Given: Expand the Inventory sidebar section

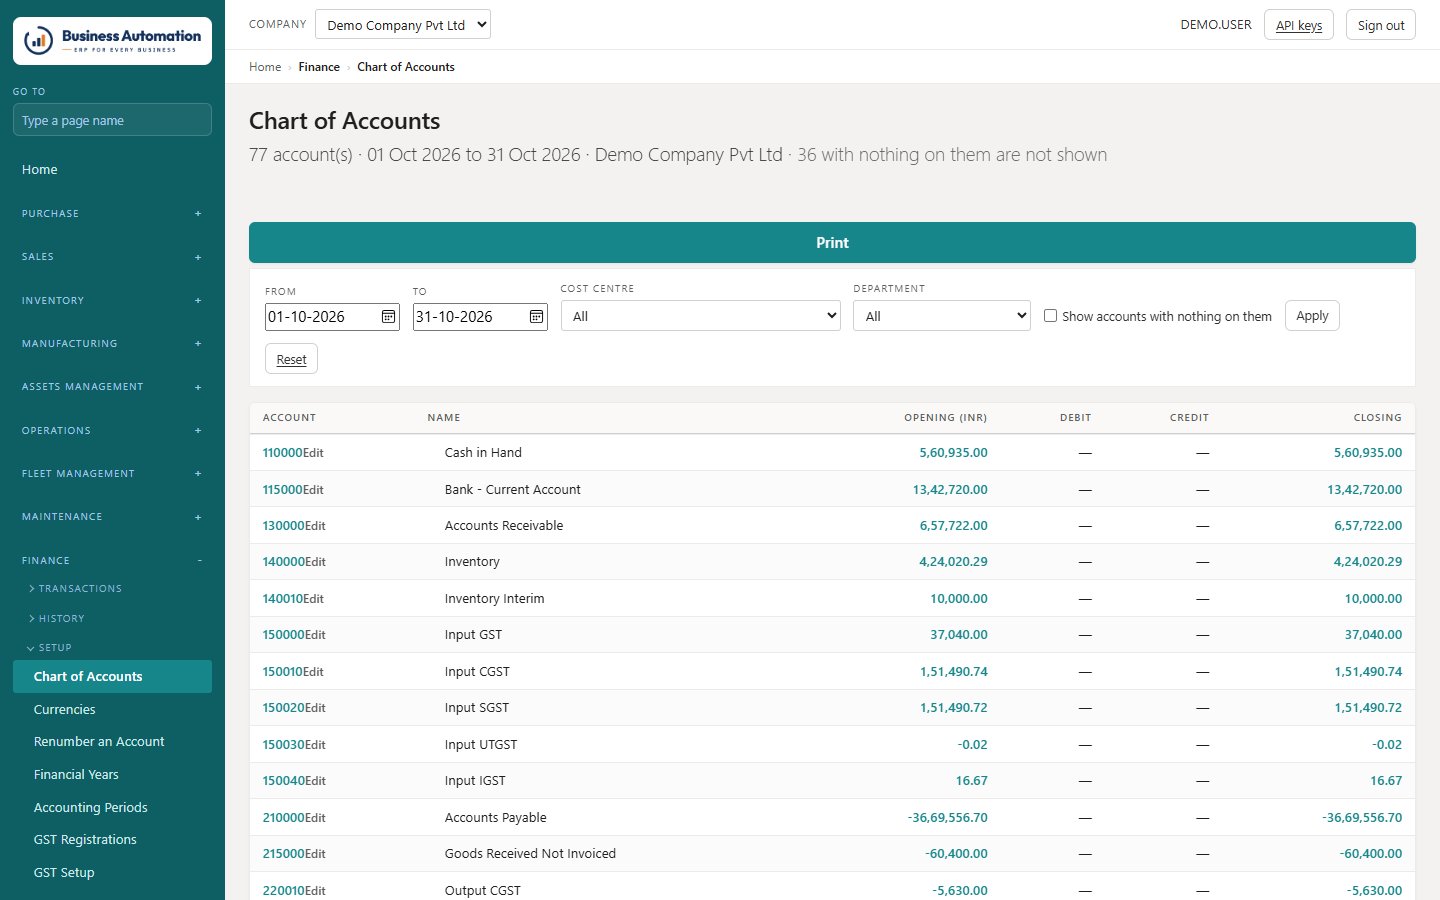Looking at the screenshot, I should point(112,301).
